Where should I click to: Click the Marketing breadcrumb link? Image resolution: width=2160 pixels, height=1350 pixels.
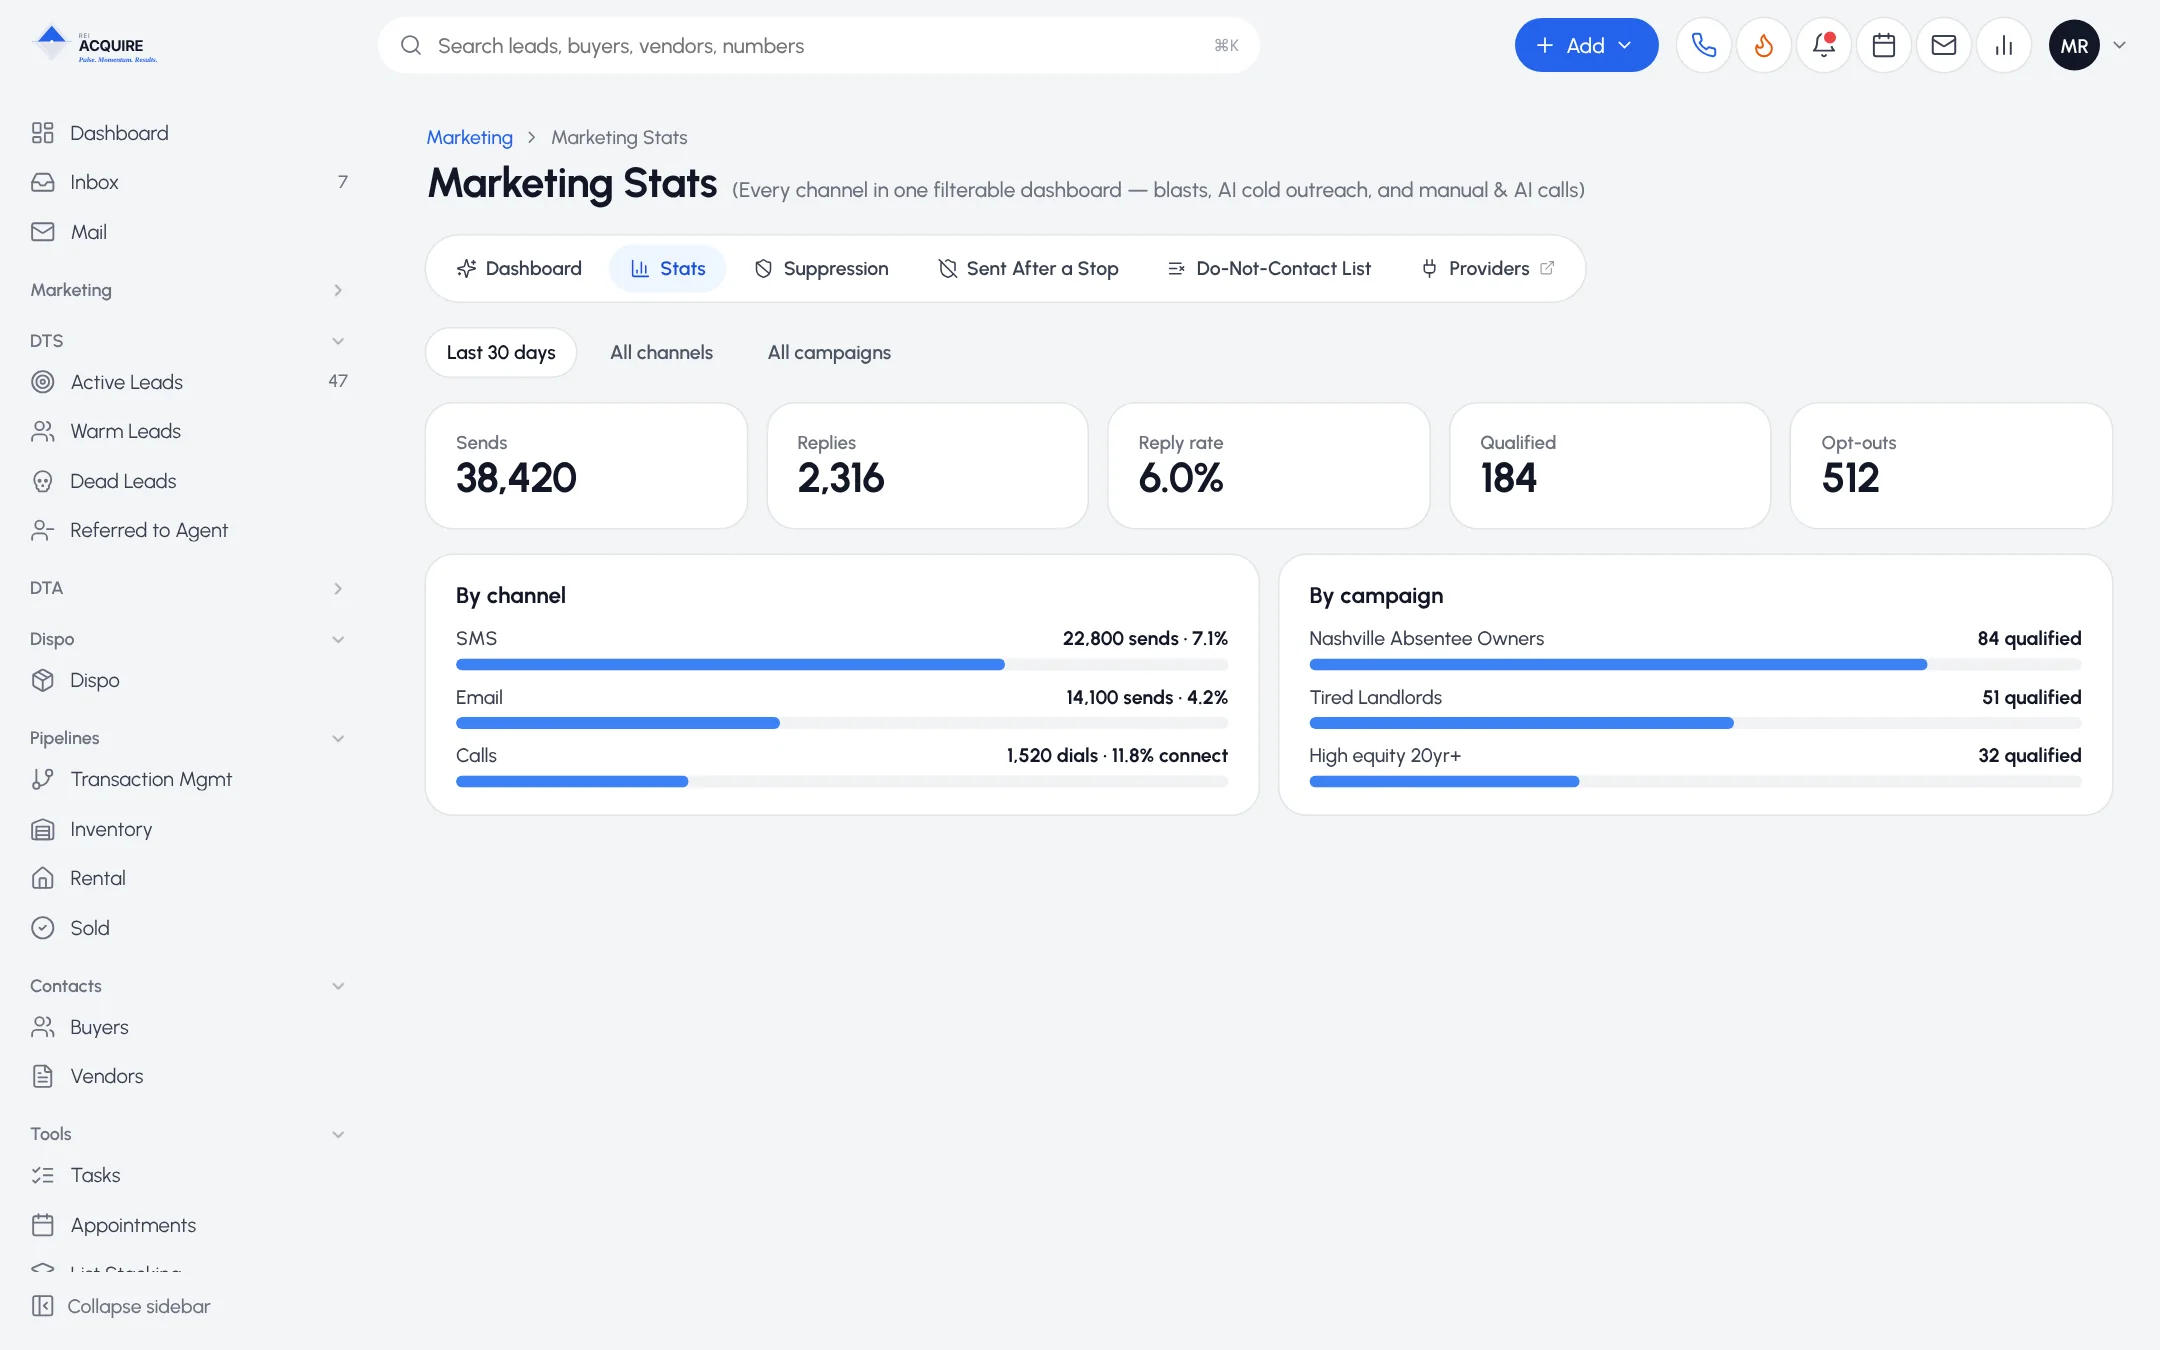click(x=469, y=137)
